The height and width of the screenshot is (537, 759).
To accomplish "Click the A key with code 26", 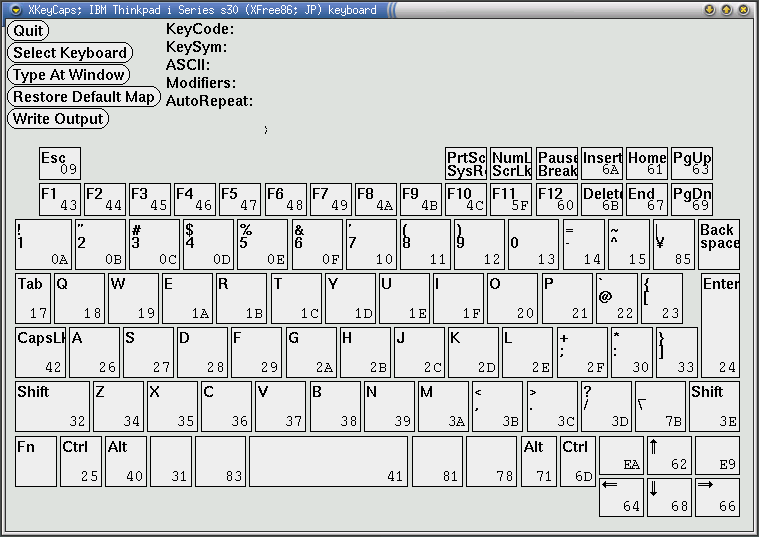I will pyautogui.click(x=94, y=353).
